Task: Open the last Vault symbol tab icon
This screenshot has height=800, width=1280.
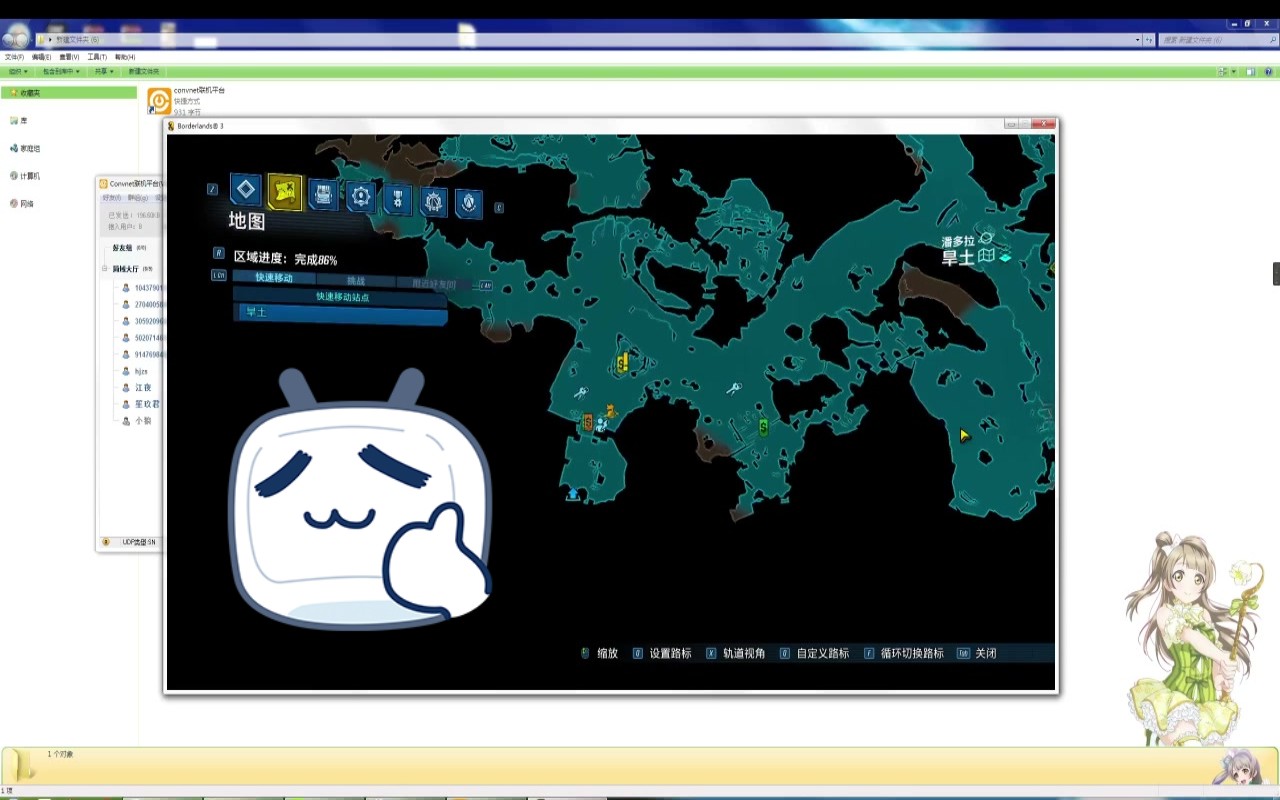Action: (469, 204)
